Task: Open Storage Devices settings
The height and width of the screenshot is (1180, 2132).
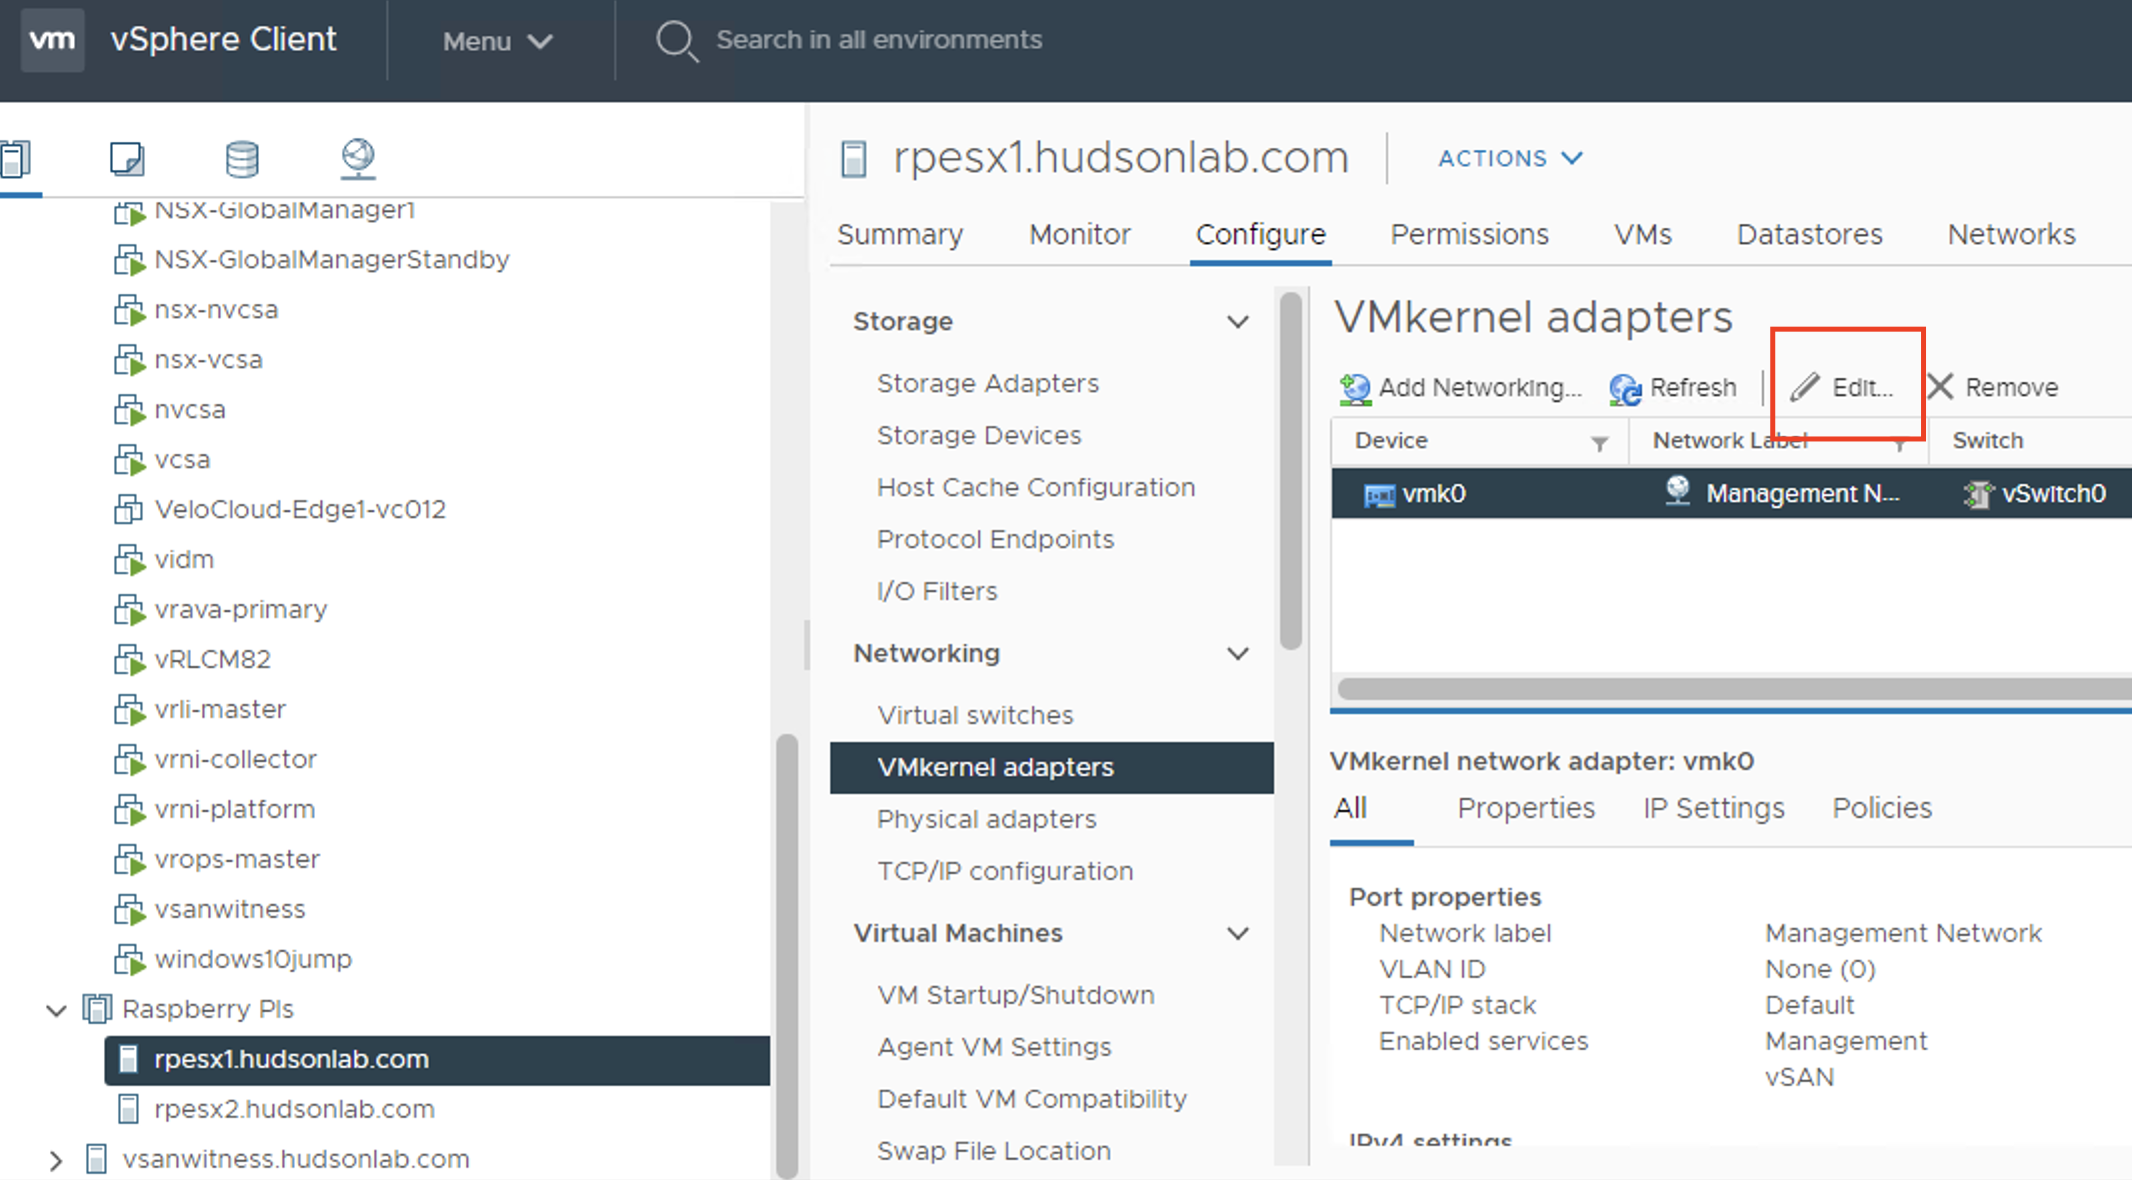Action: [x=979, y=436]
